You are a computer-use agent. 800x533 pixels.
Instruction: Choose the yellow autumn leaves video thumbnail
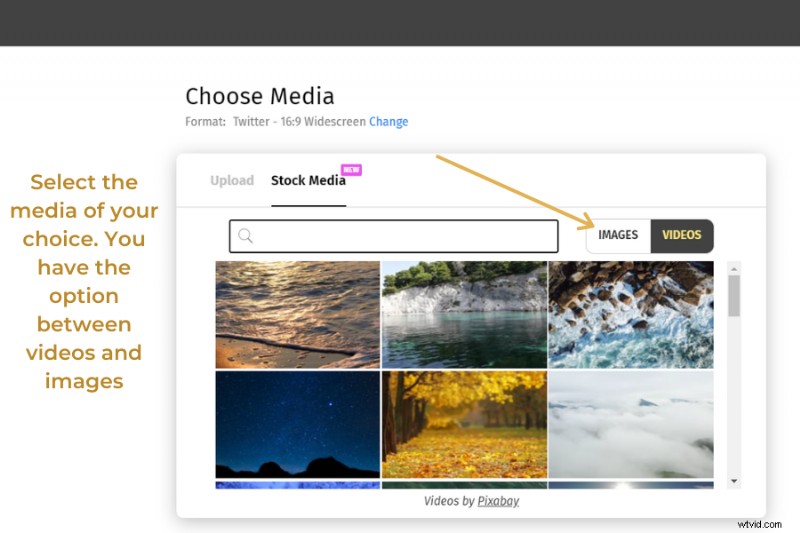464,424
